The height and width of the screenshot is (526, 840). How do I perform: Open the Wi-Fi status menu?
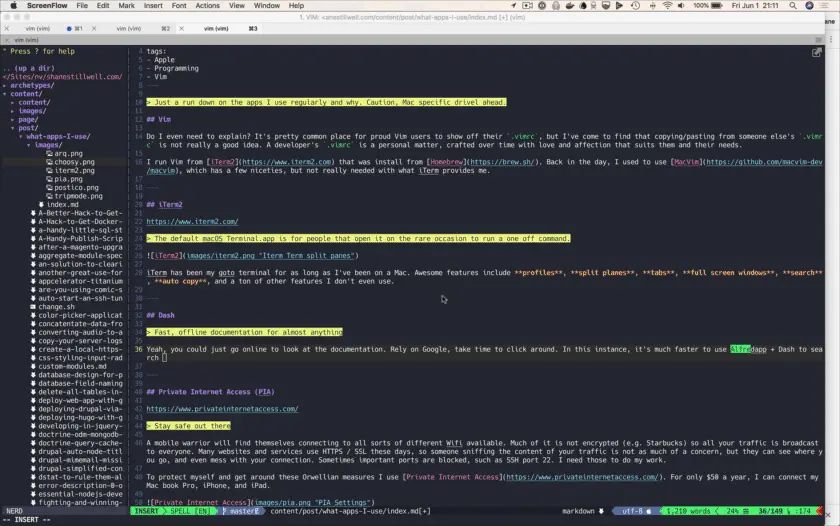tap(668, 5)
